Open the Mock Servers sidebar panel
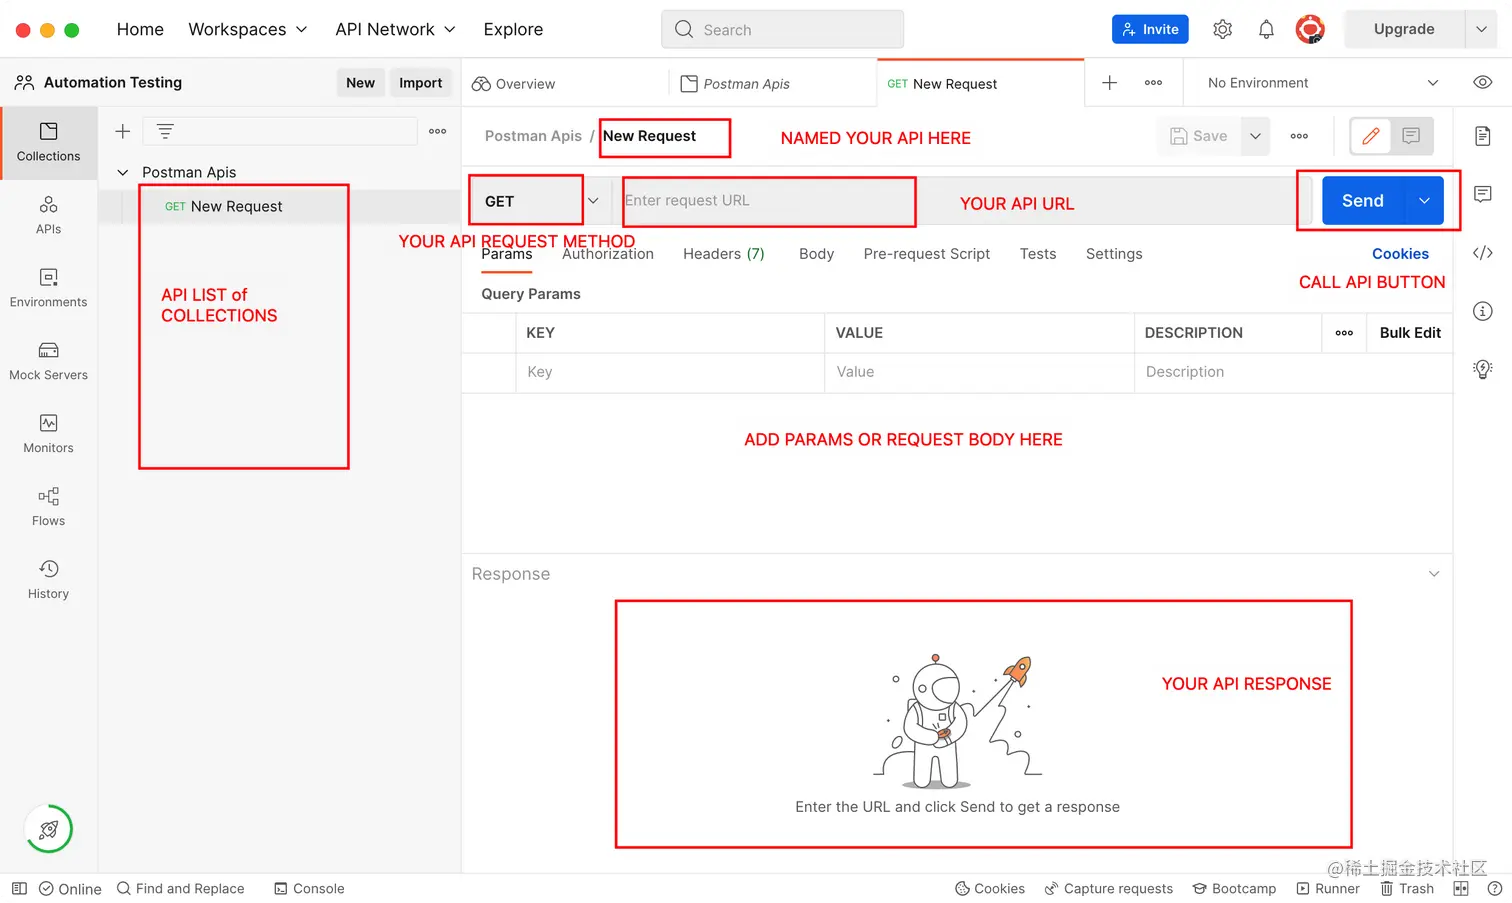 (x=48, y=361)
